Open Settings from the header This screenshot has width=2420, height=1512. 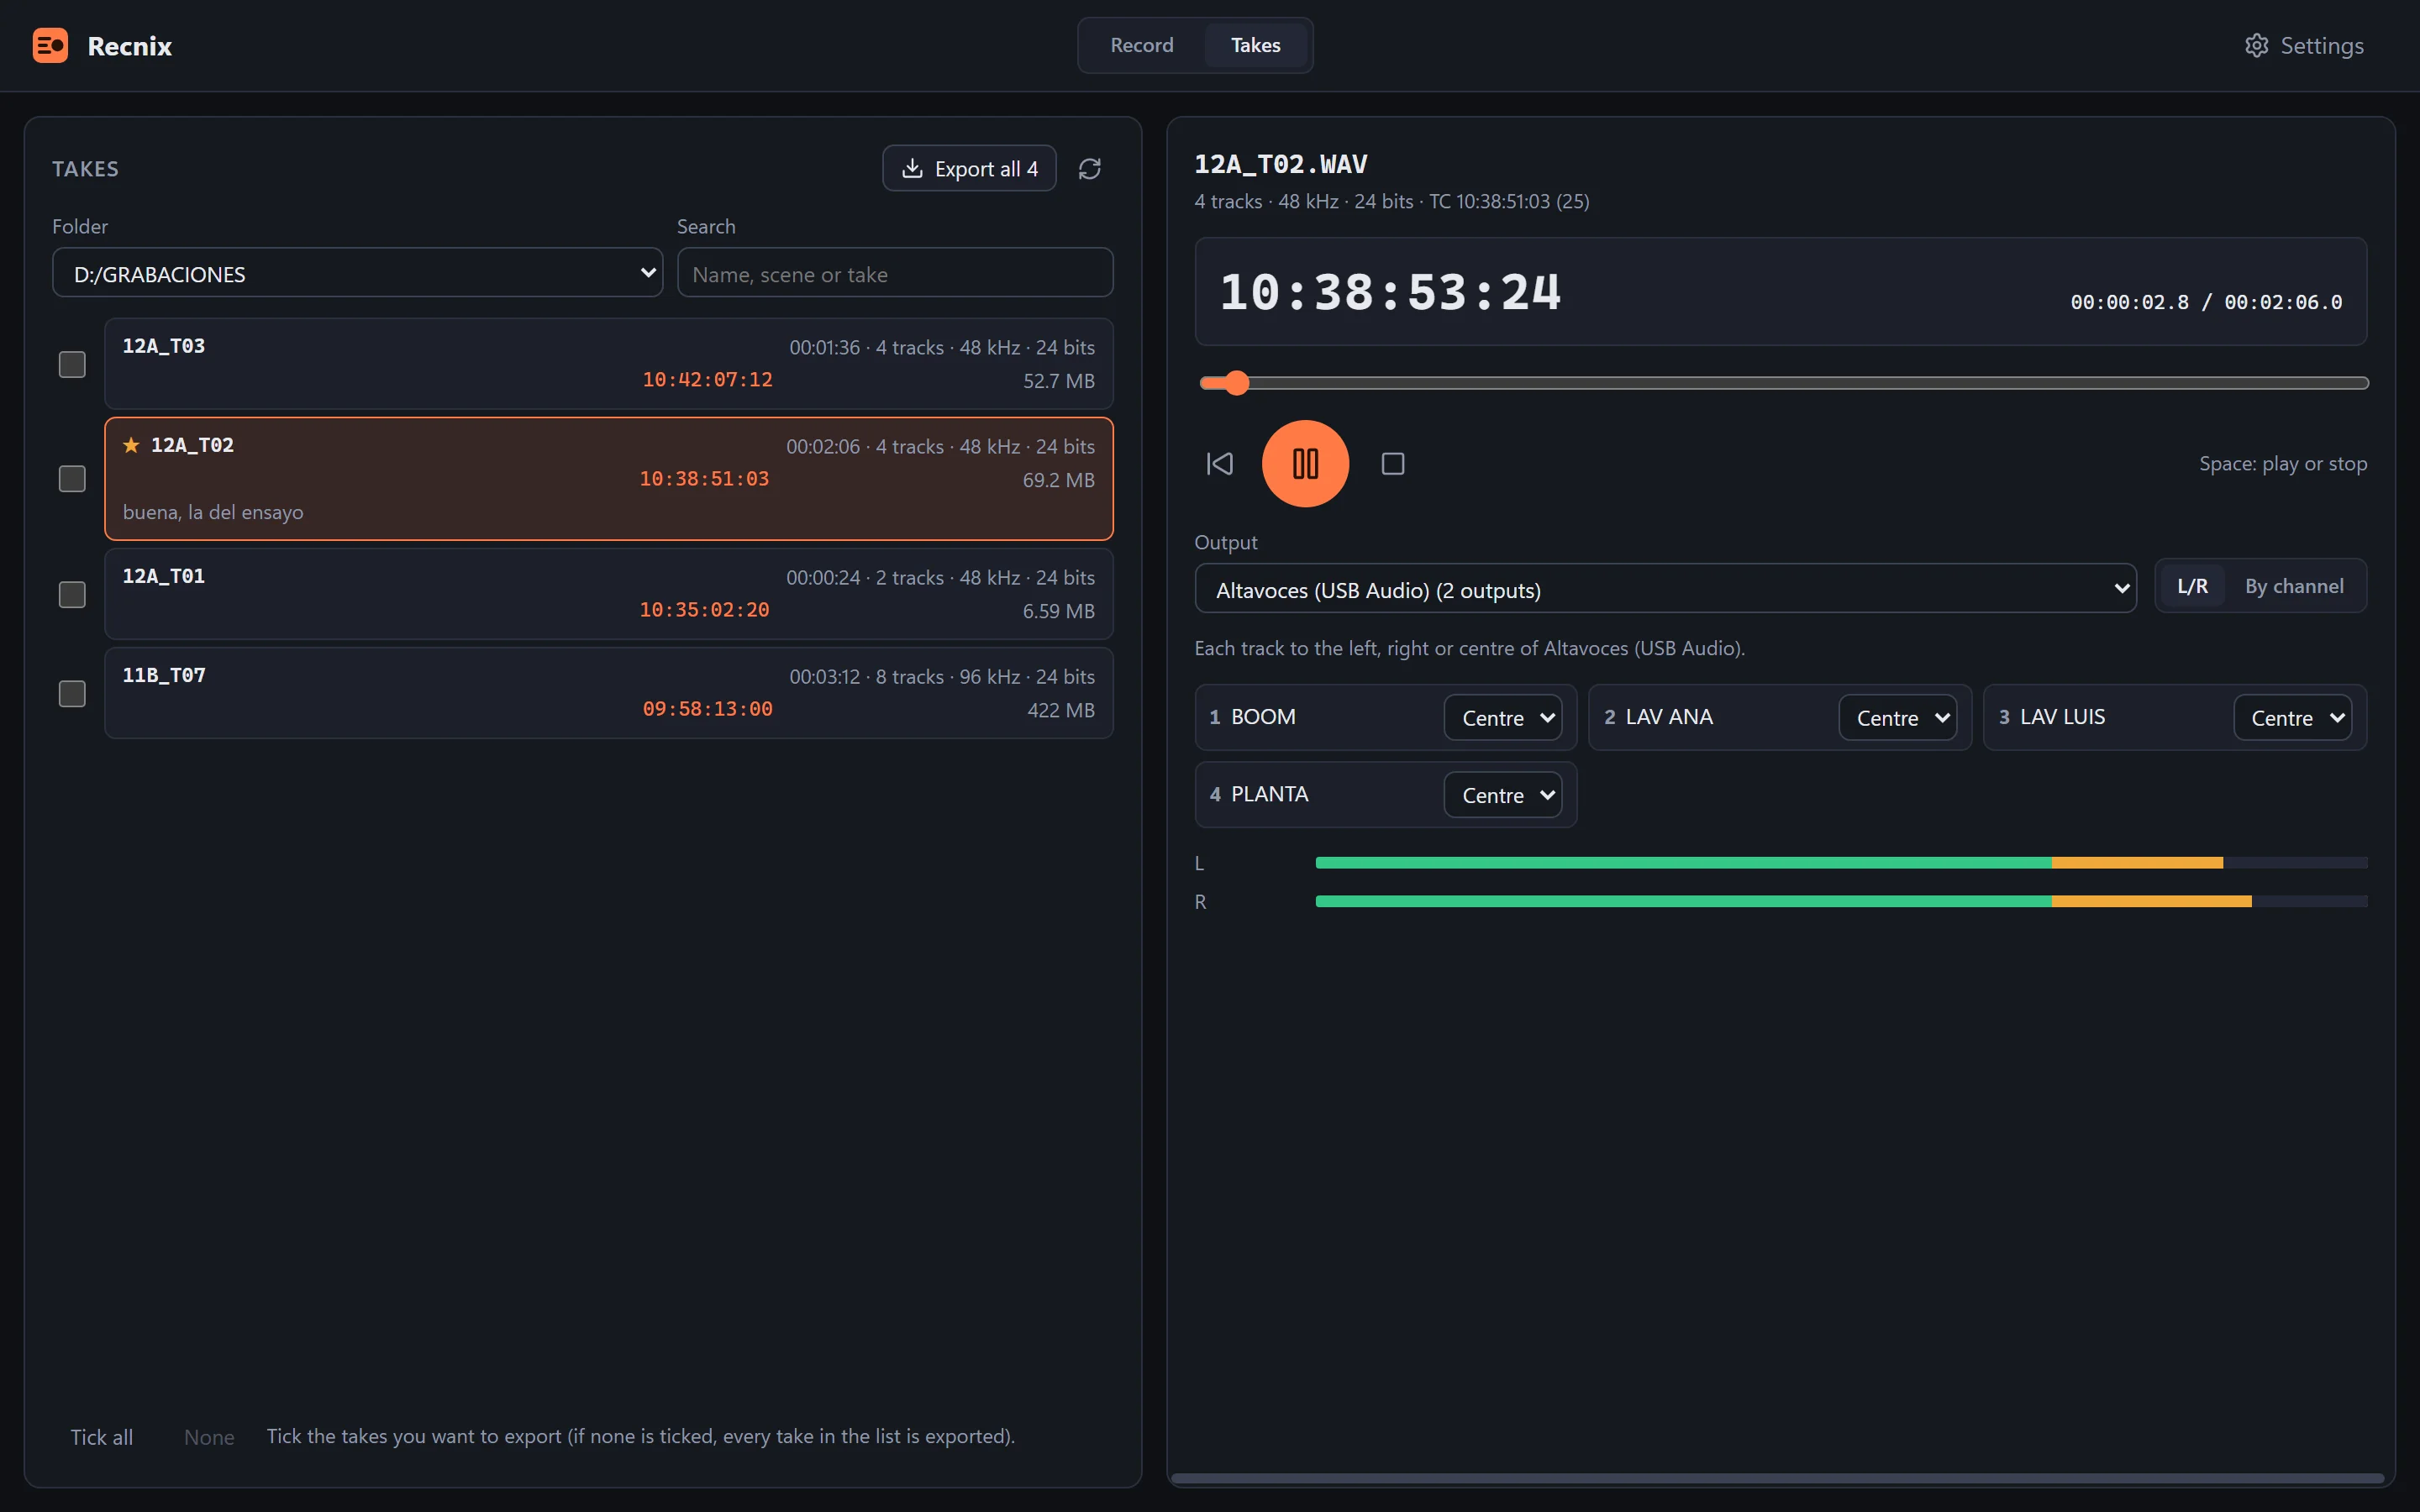2304,46
